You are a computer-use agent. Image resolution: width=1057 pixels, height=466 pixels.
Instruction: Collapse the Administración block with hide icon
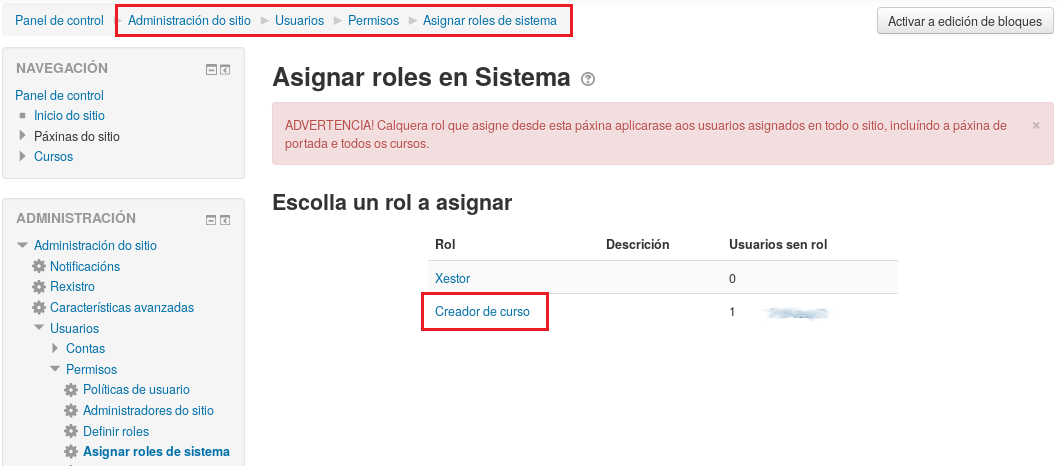[x=211, y=220]
